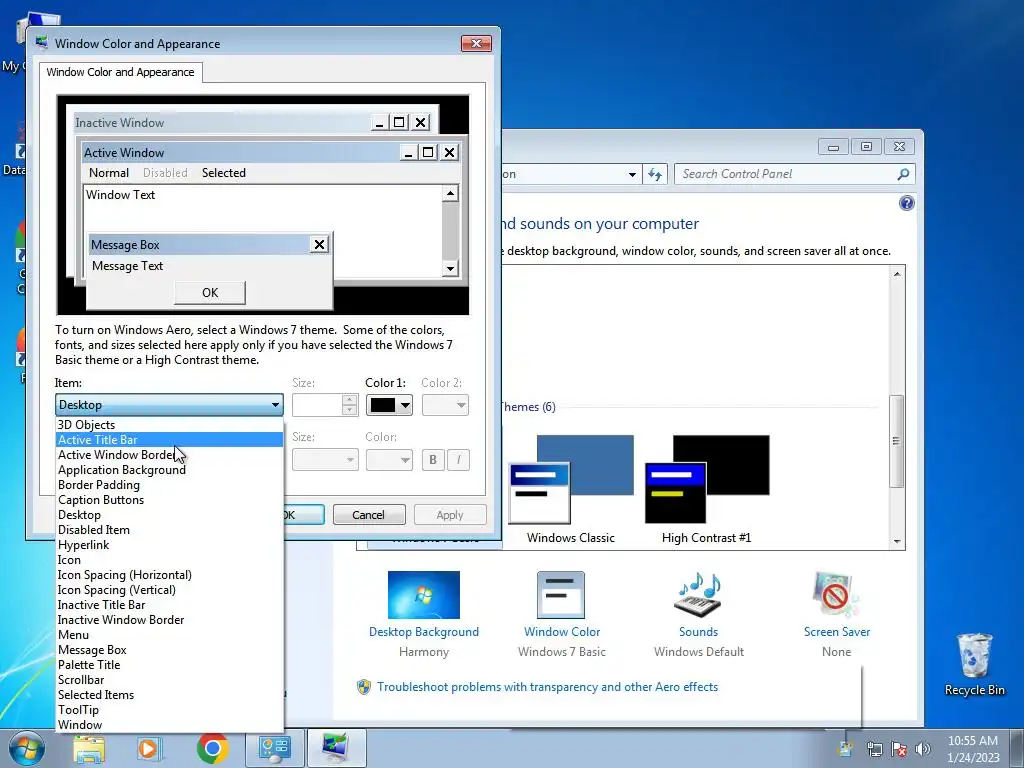Open Window Color settings icon
This screenshot has height=768, width=1024.
click(x=561, y=595)
